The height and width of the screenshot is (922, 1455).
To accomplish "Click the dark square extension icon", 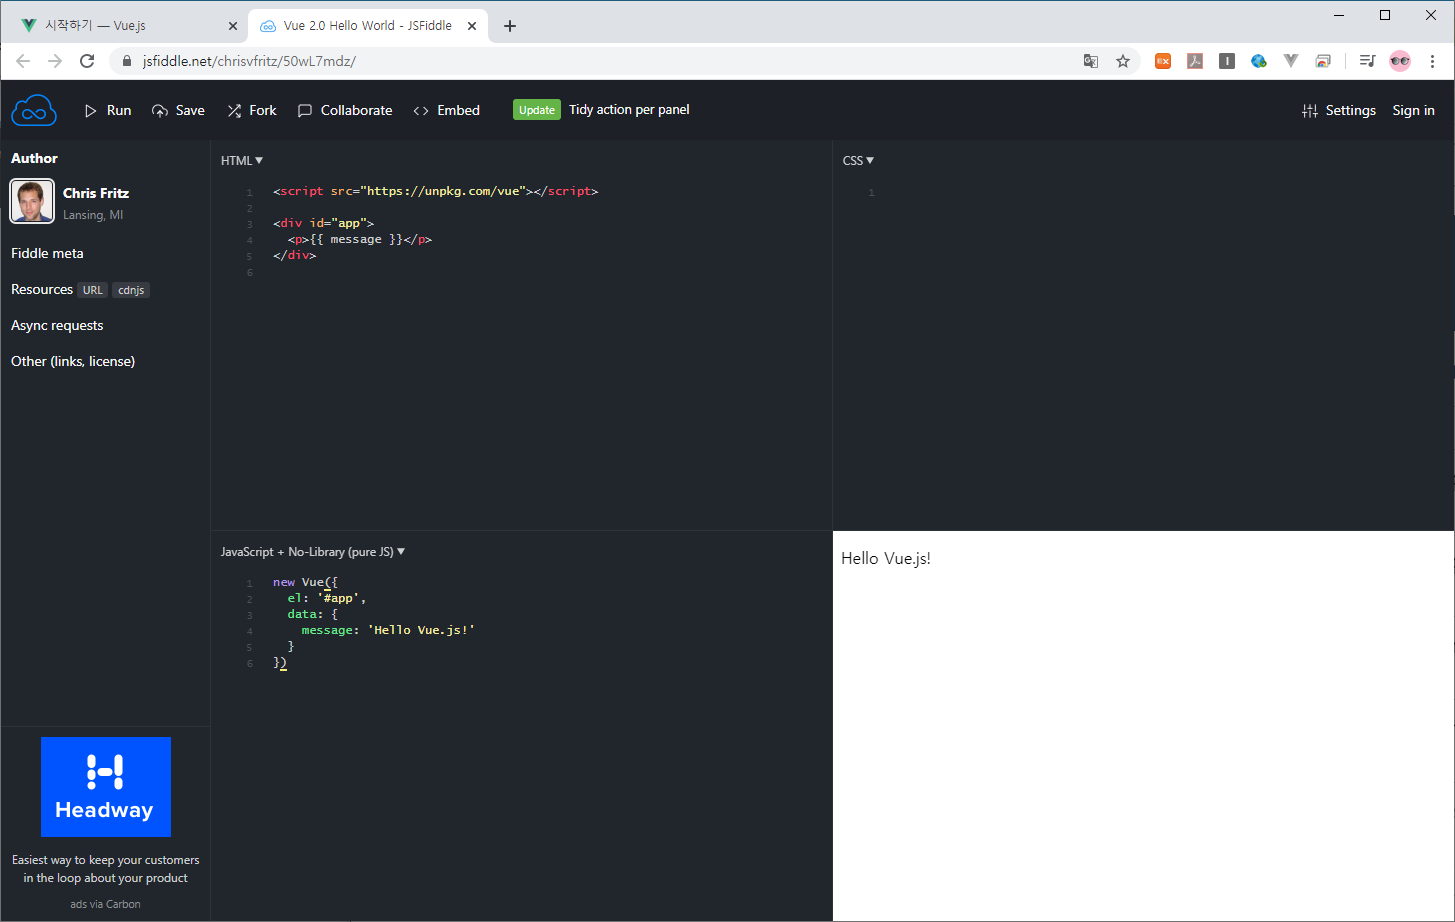I will pyautogui.click(x=1227, y=61).
